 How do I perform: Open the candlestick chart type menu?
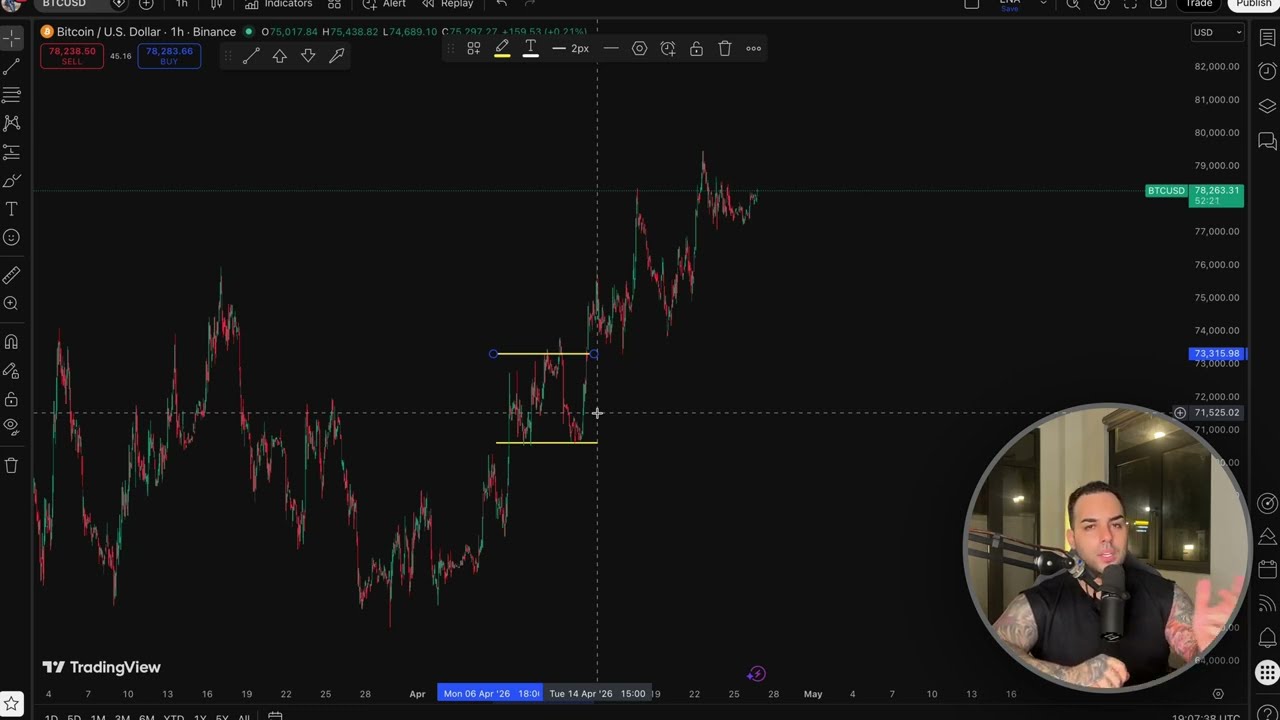[x=216, y=4]
